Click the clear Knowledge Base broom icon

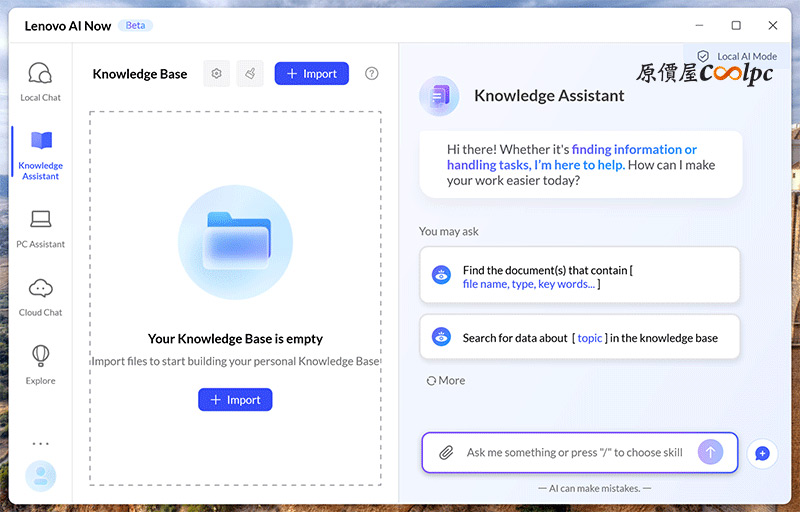pyautogui.click(x=250, y=74)
